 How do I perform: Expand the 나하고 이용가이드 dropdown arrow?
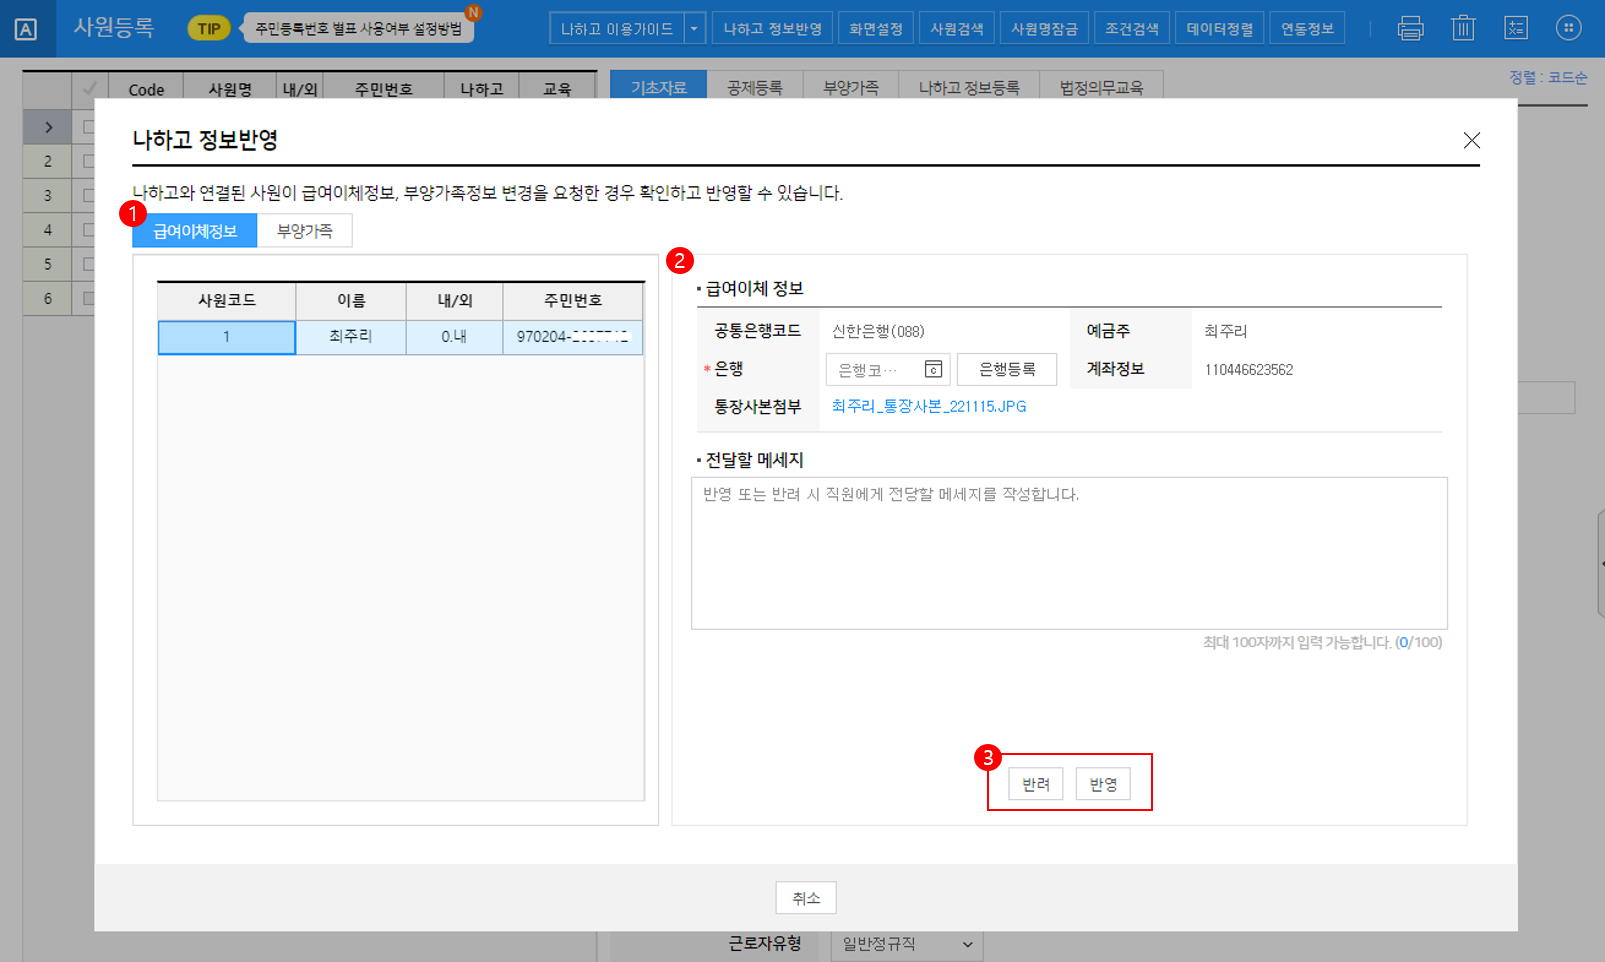[694, 28]
